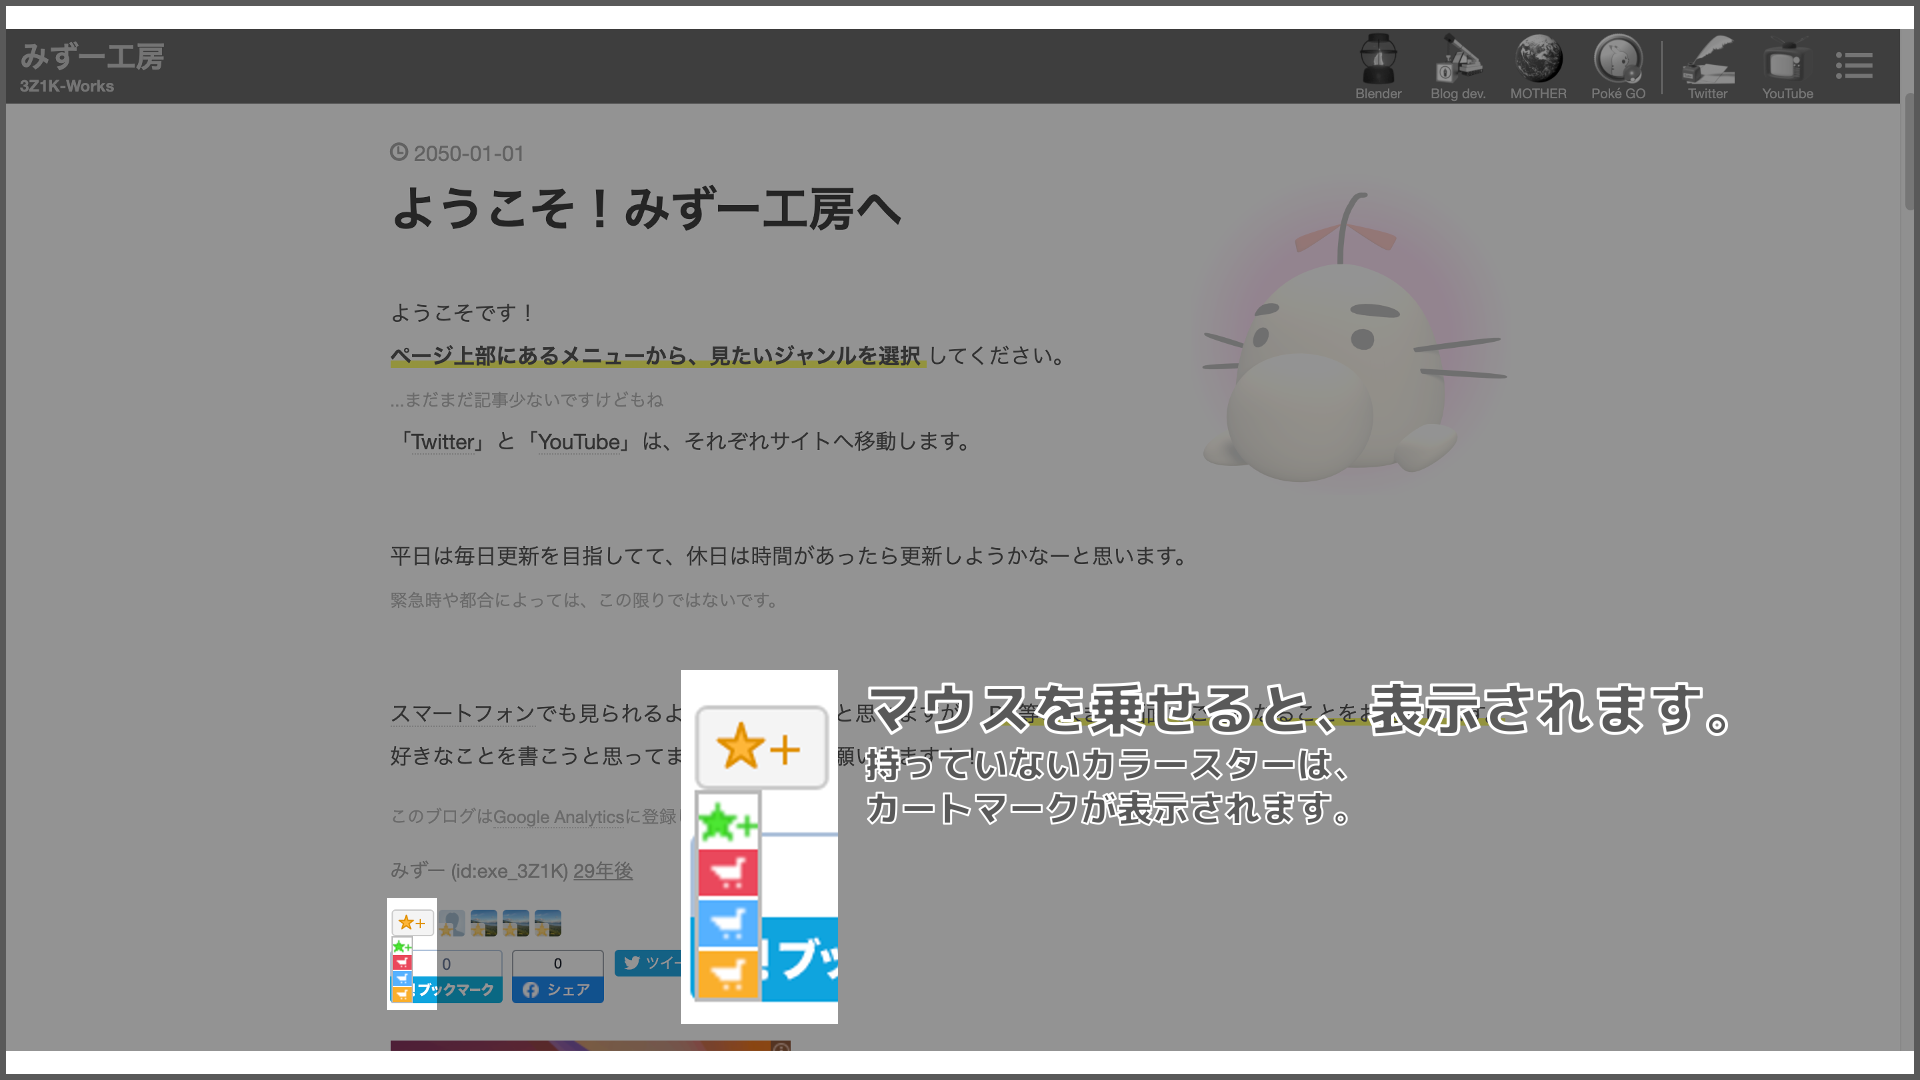Click the 29年後 timestamp link
The height and width of the screenshot is (1080, 1920).
[603, 871]
